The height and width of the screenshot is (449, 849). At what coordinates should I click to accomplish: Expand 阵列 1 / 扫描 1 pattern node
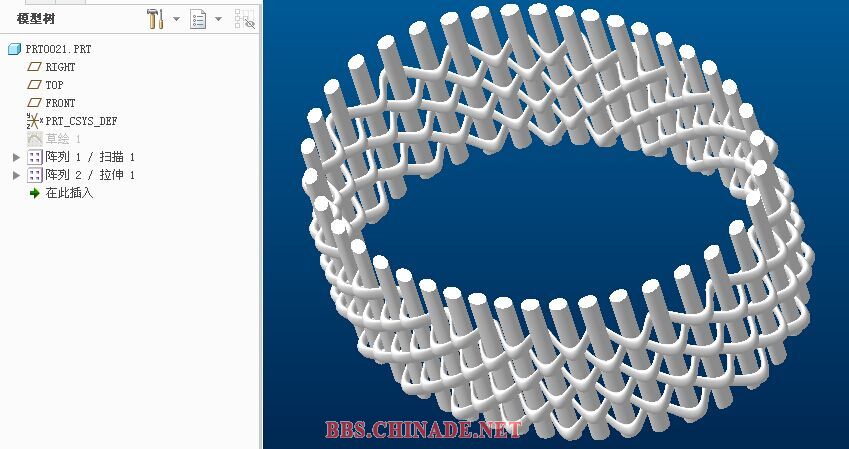[x=16, y=157]
